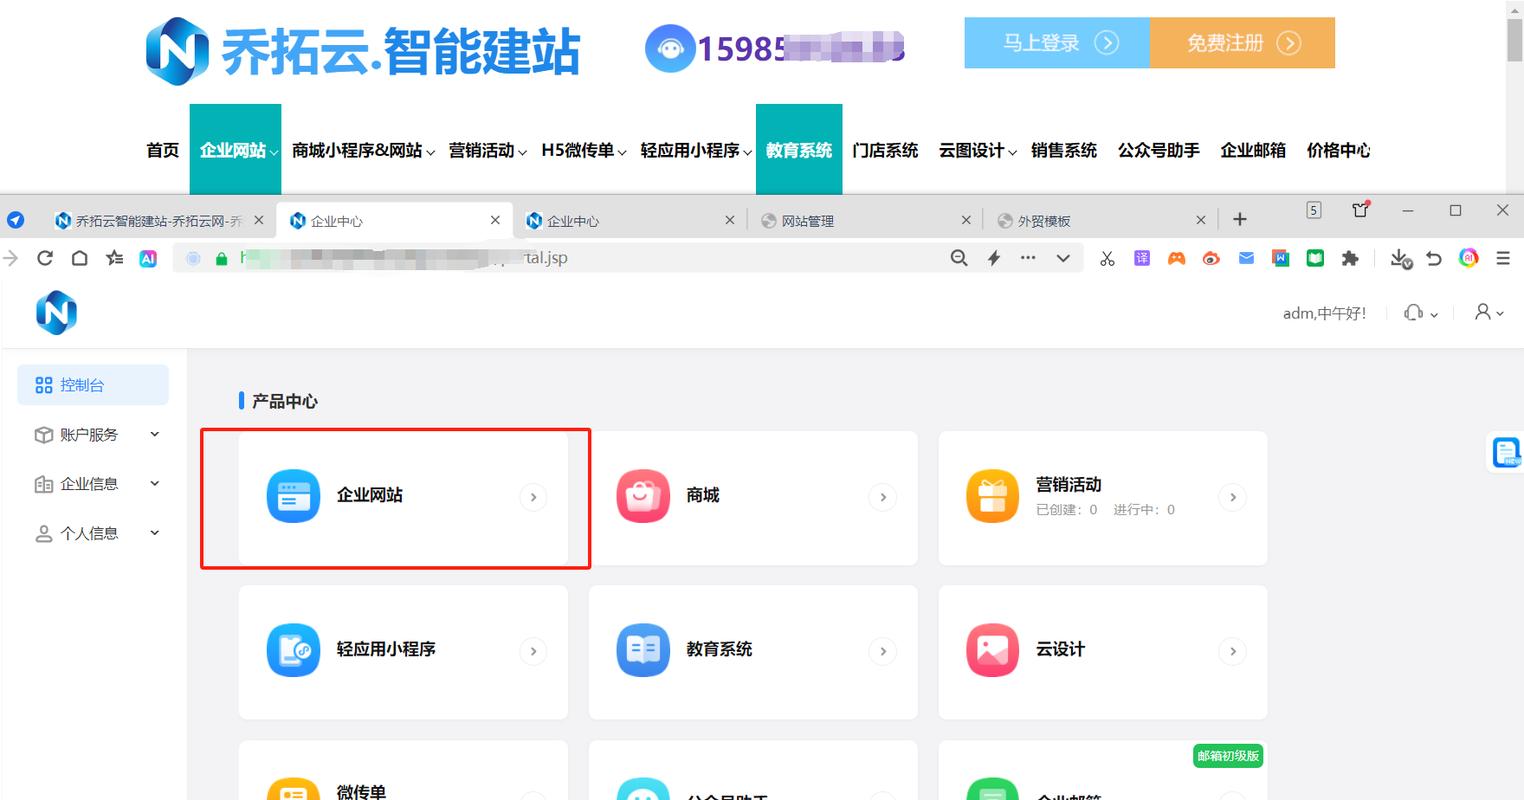Click the 邮箱初级版 green badge
Image resolution: width=1524 pixels, height=800 pixels.
click(1228, 756)
